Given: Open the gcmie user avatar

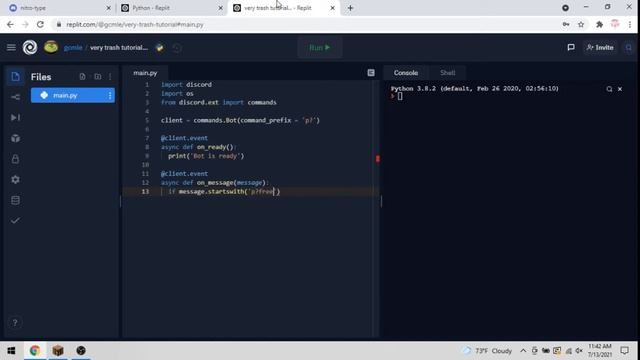Looking at the screenshot, I should coord(51,47).
